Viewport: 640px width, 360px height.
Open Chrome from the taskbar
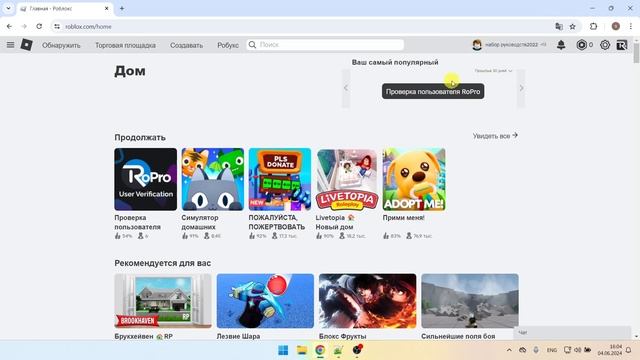[x=320, y=350]
